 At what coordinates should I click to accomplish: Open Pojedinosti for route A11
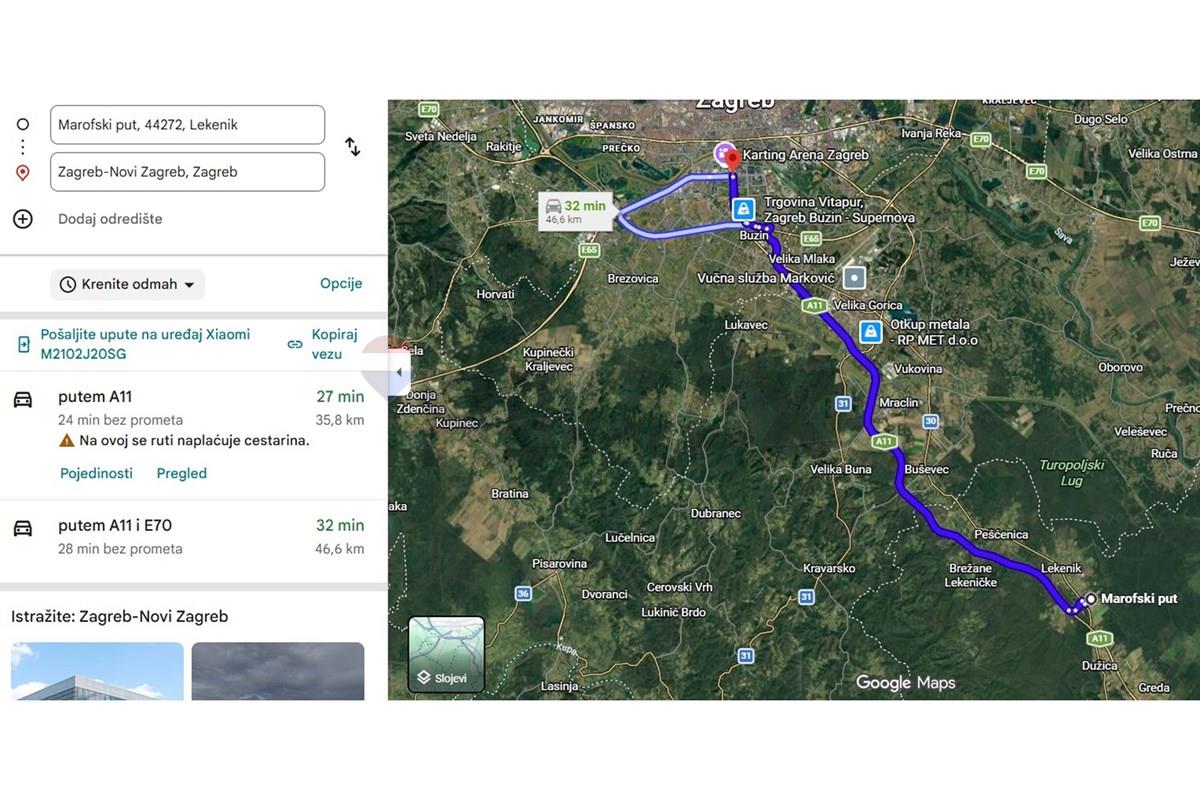[x=96, y=474]
